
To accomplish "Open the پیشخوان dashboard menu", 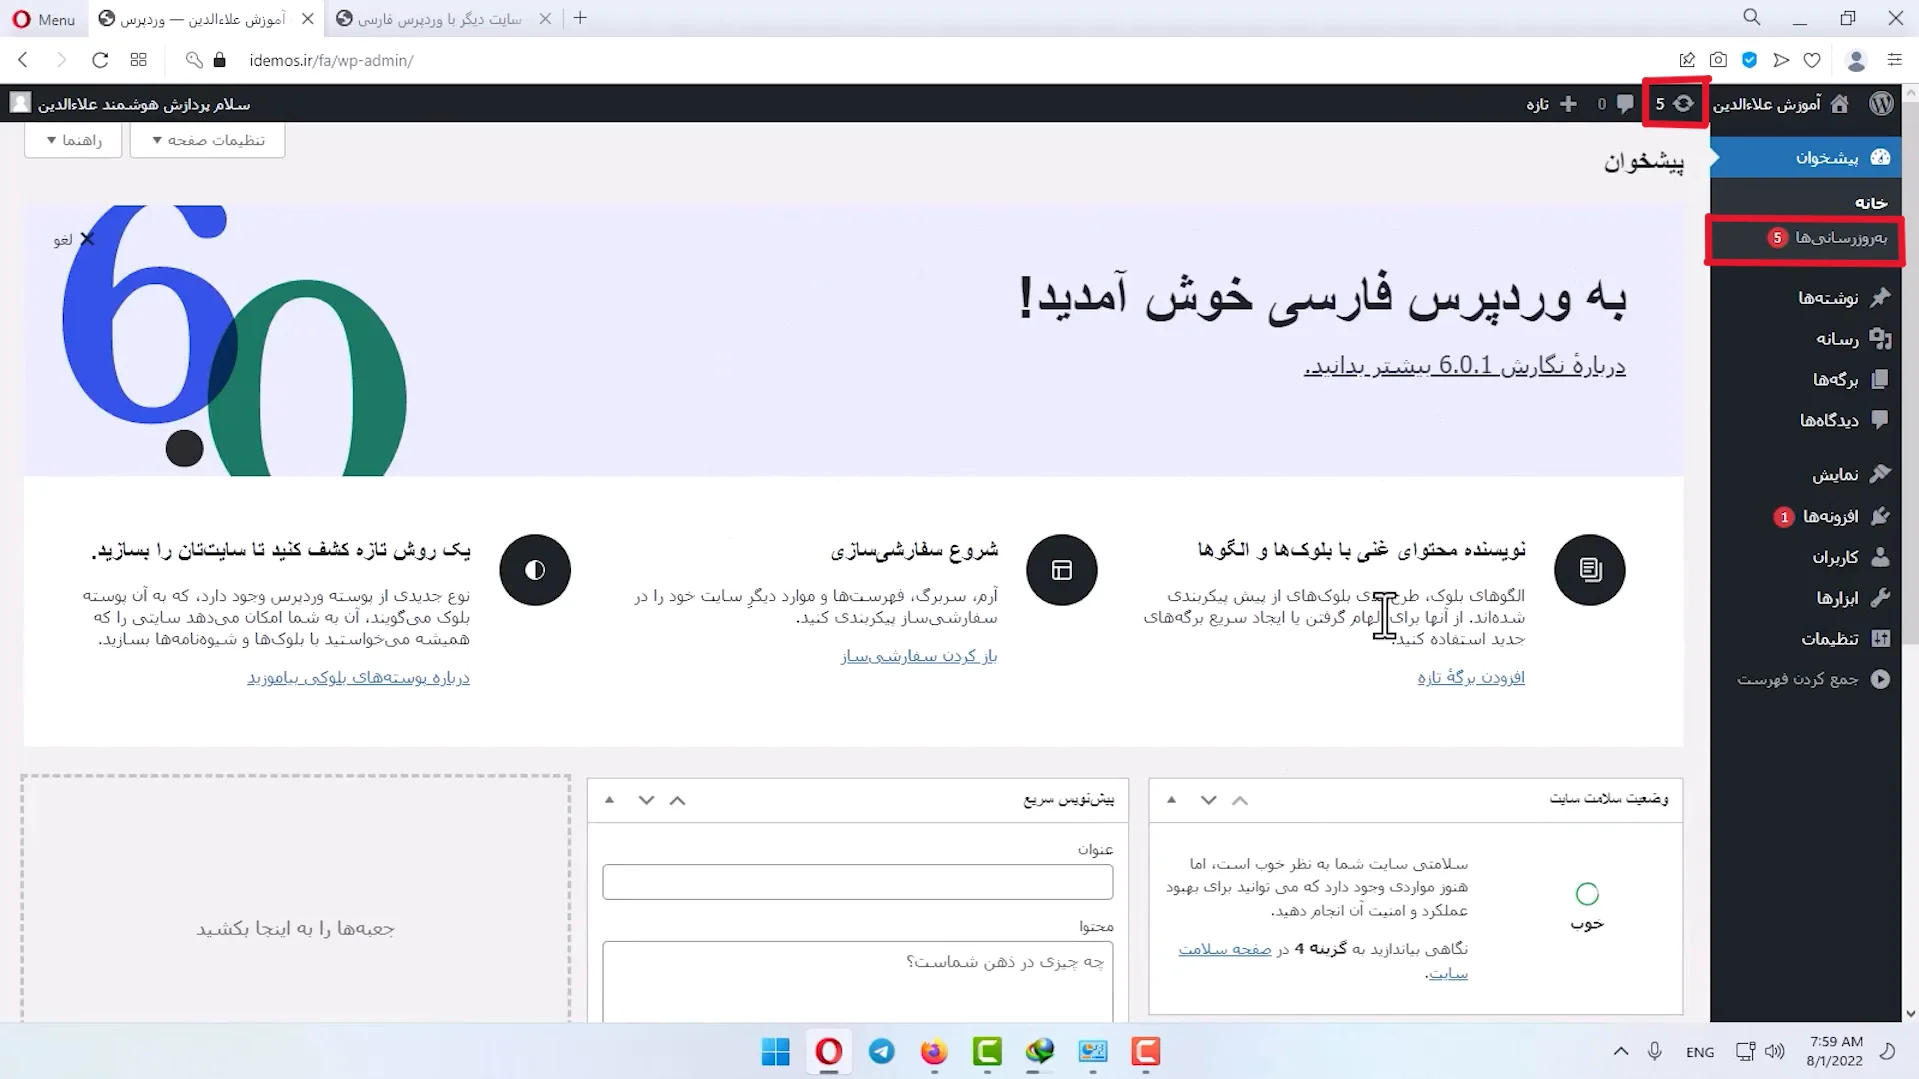I will coord(1805,157).
